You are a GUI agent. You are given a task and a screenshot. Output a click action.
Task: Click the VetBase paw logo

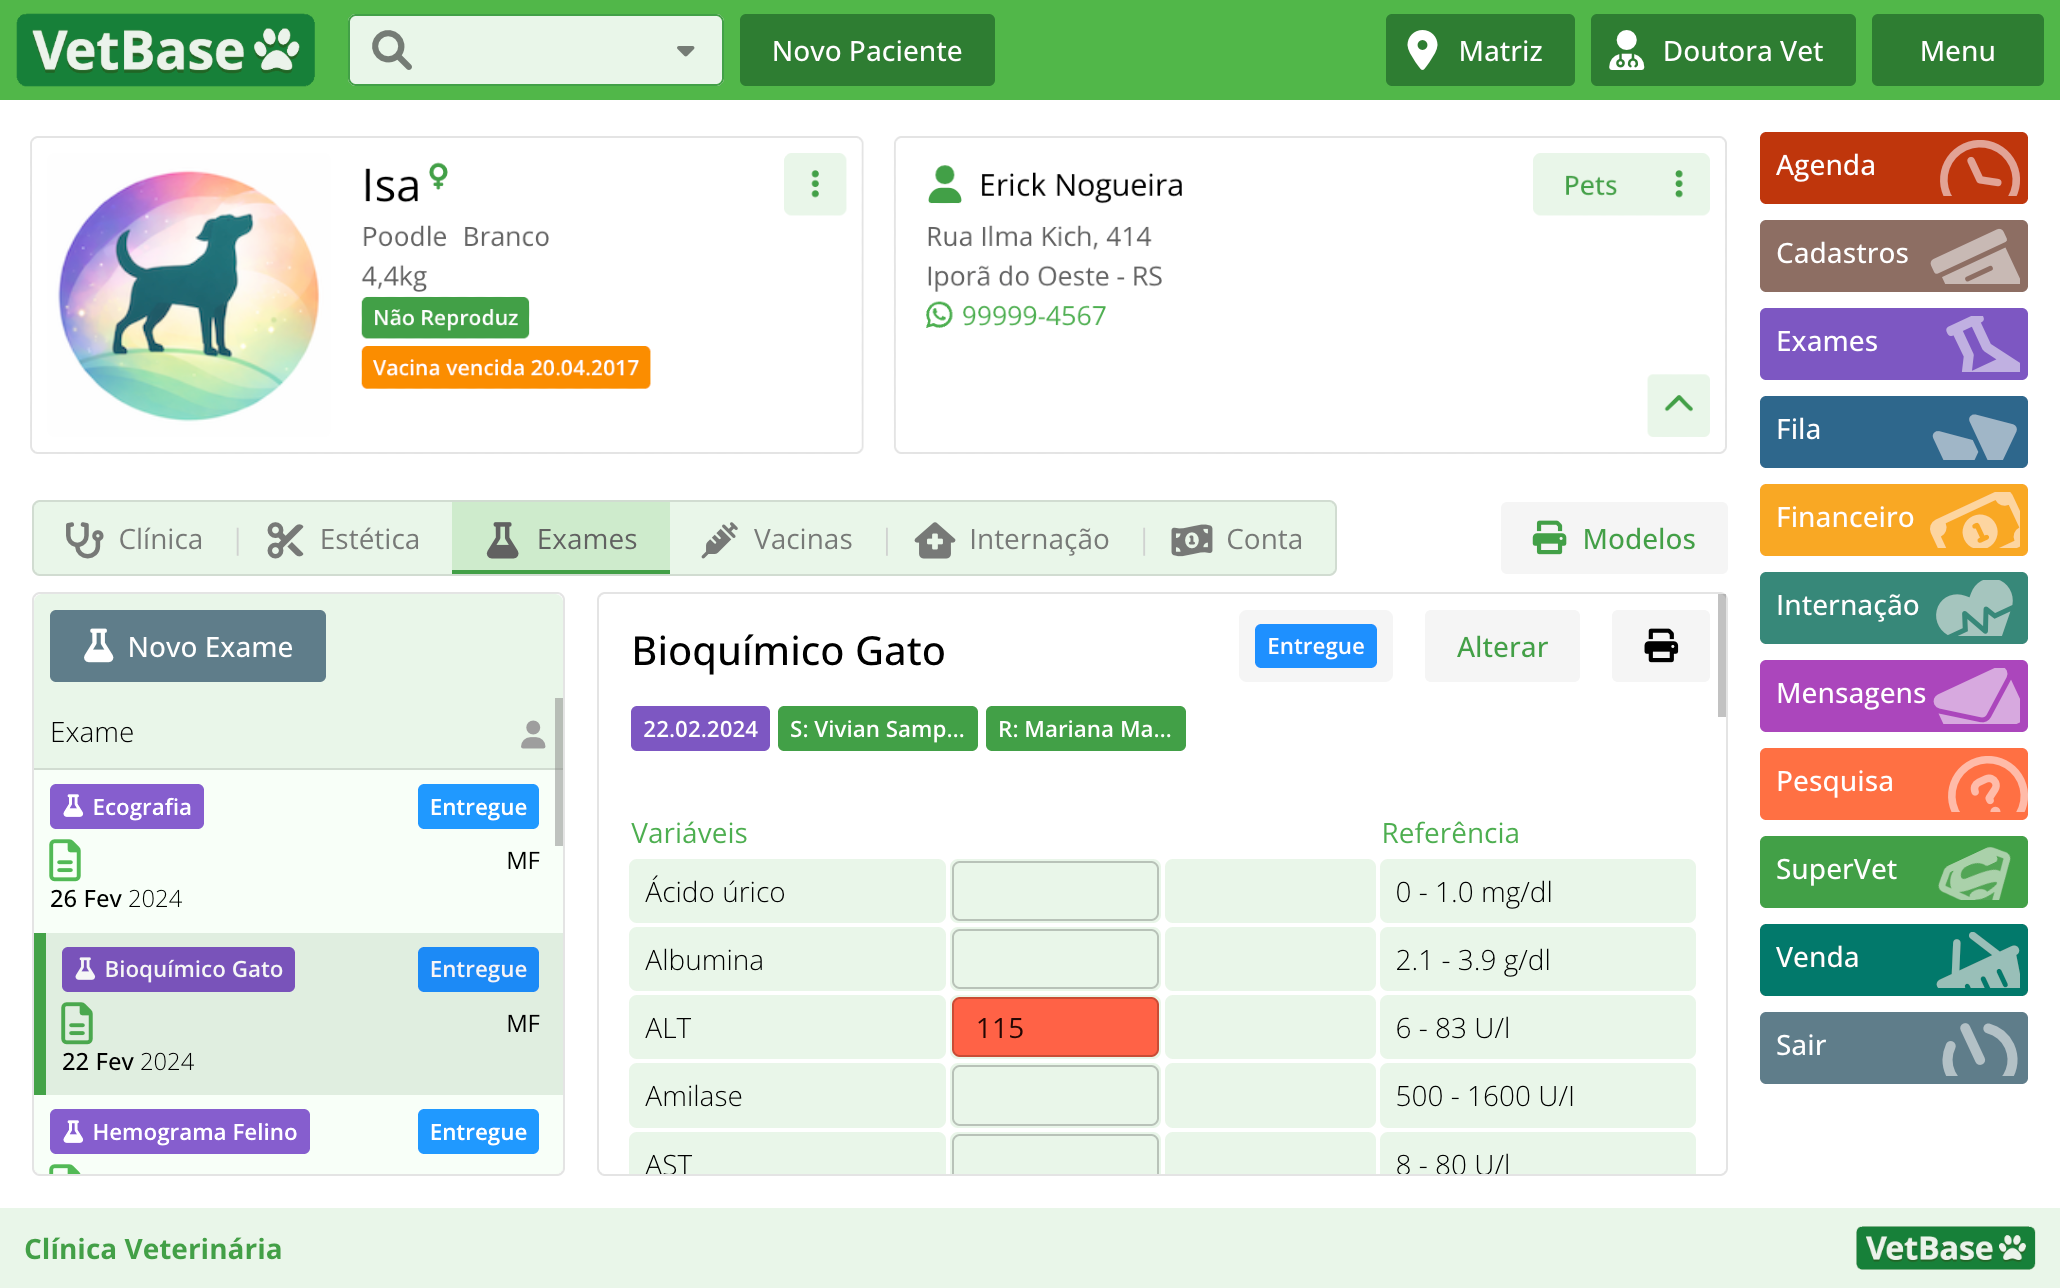[x=166, y=50]
